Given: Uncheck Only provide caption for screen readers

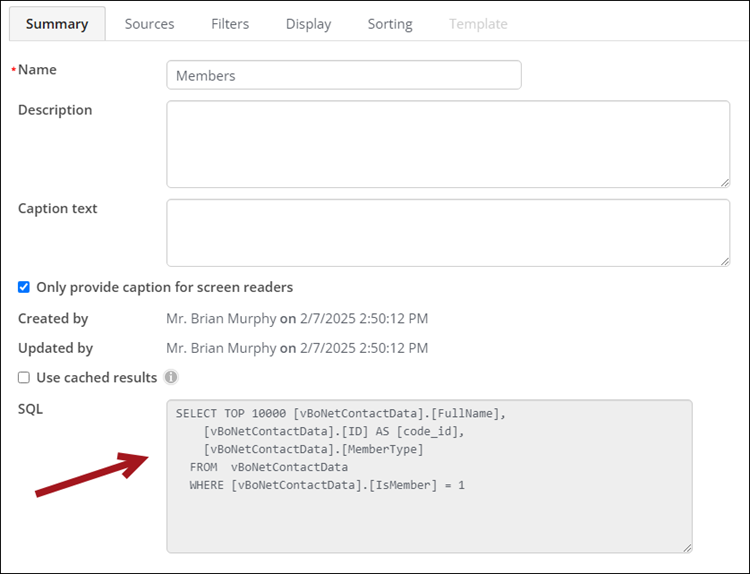Looking at the screenshot, I should (x=24, y=287).
